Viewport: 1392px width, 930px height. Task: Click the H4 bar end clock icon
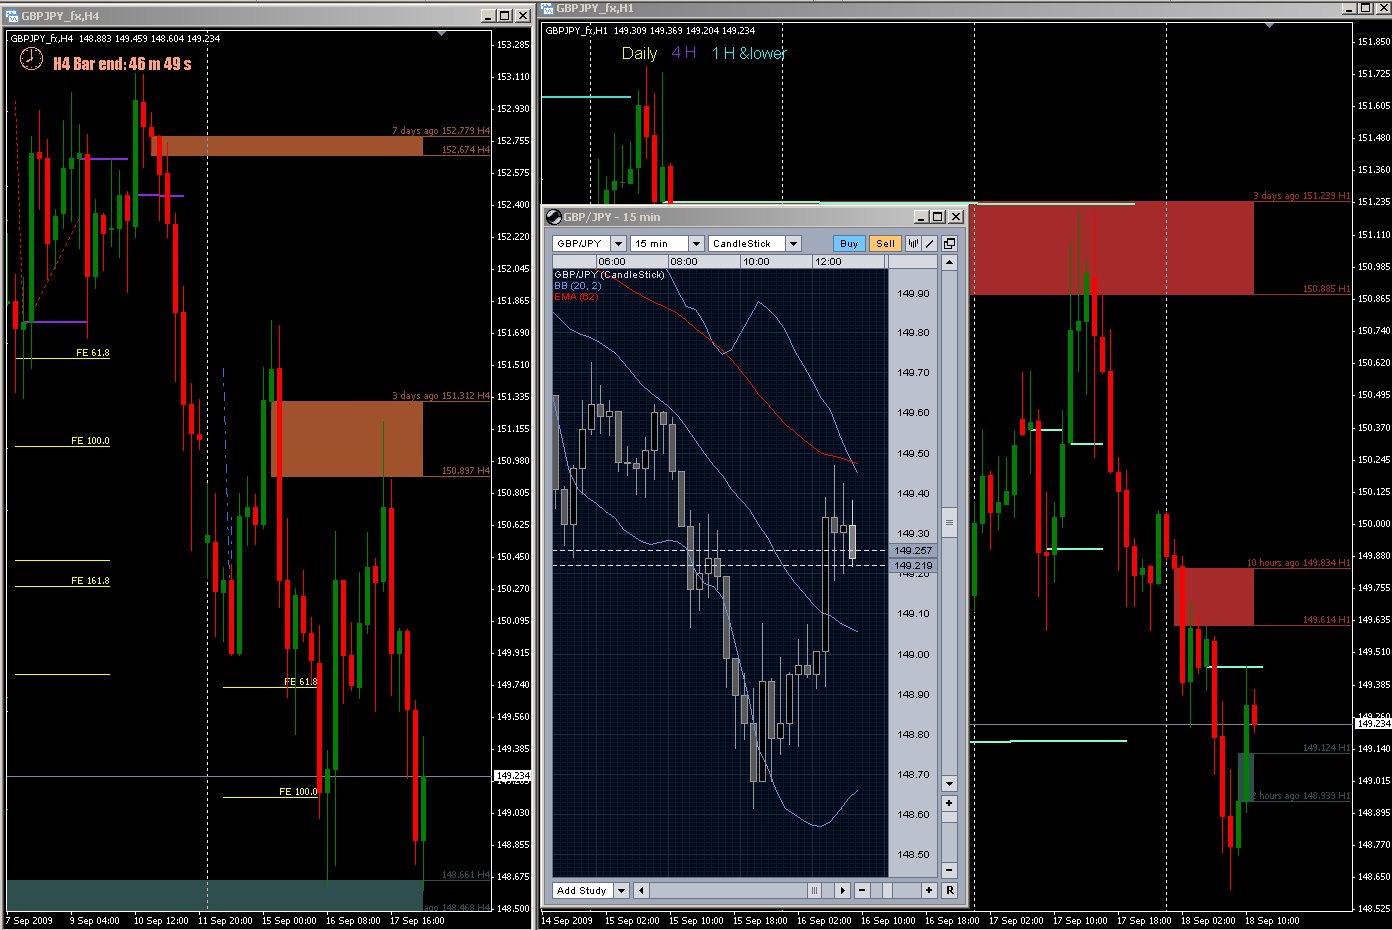pos(32,61)
